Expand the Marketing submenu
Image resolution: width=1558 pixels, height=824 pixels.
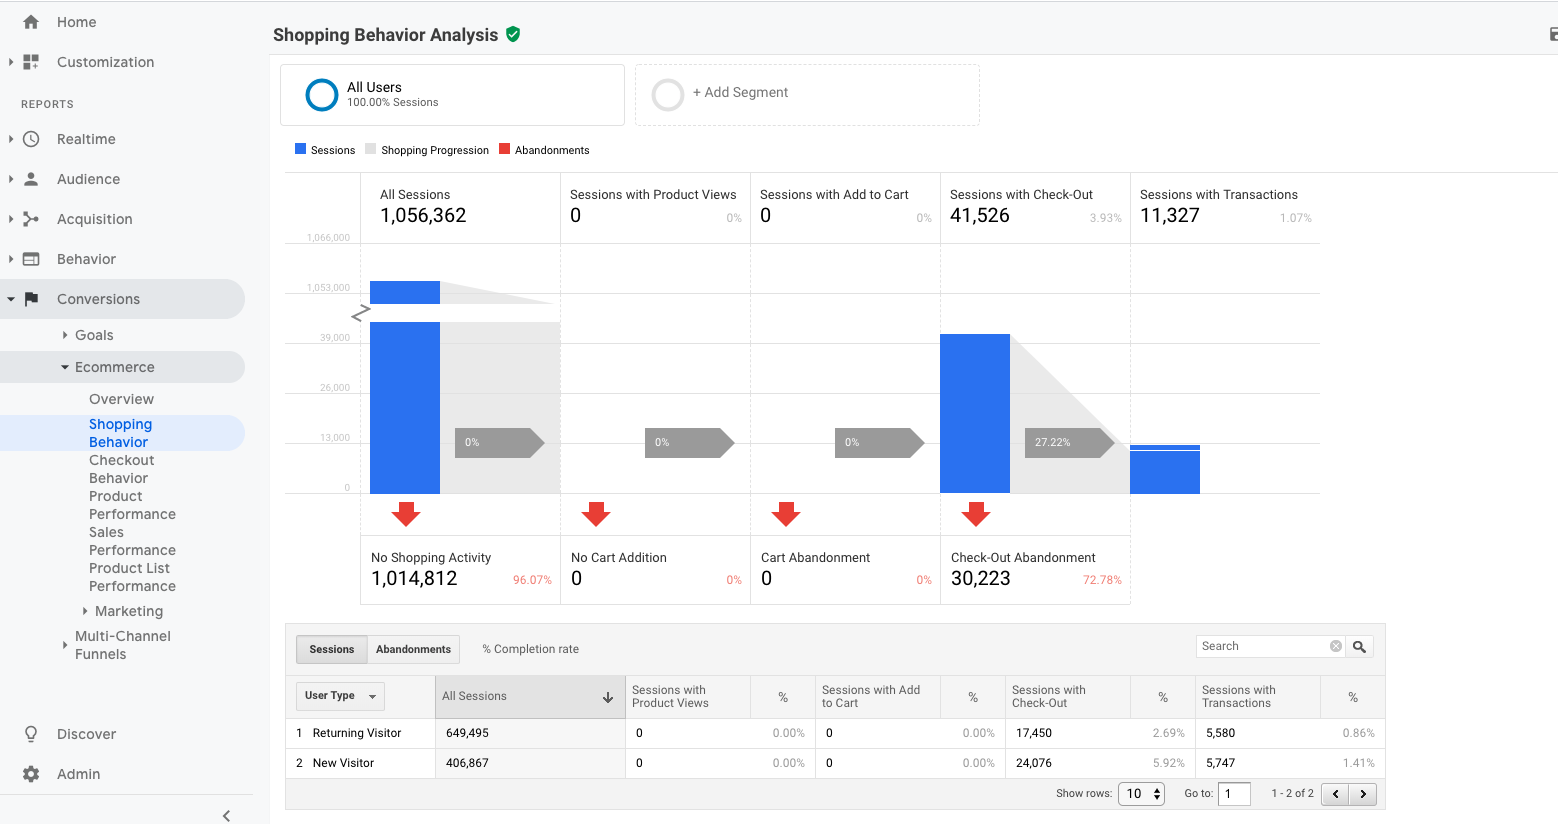(85, 611)
